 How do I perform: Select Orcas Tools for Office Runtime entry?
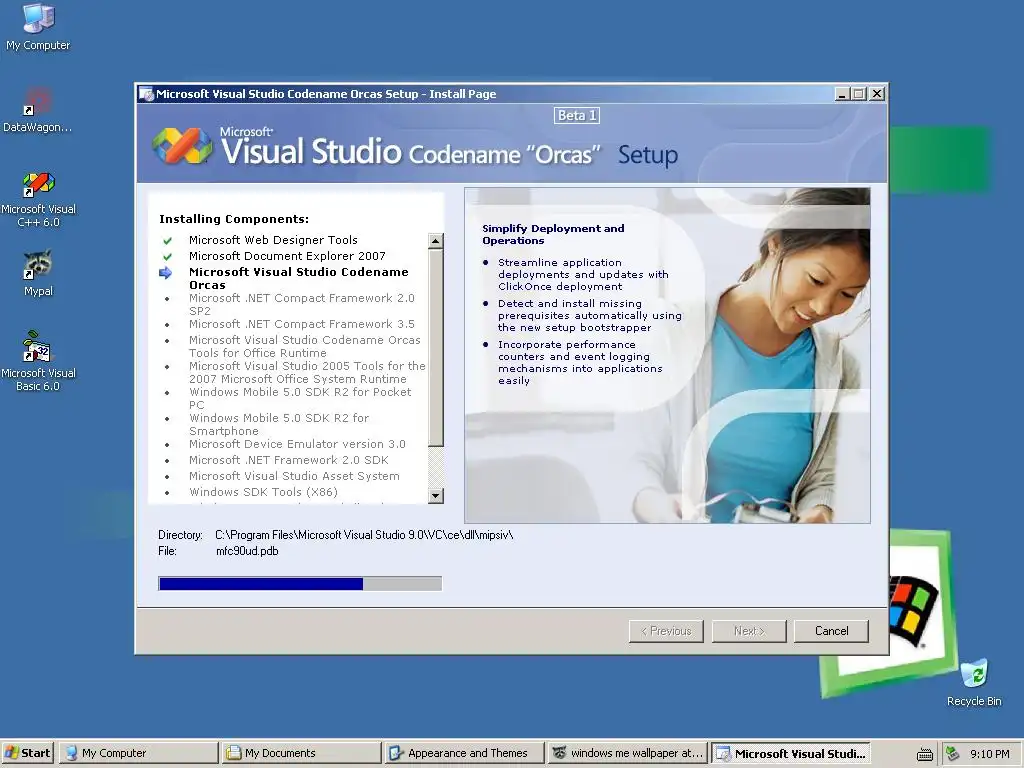305,346
